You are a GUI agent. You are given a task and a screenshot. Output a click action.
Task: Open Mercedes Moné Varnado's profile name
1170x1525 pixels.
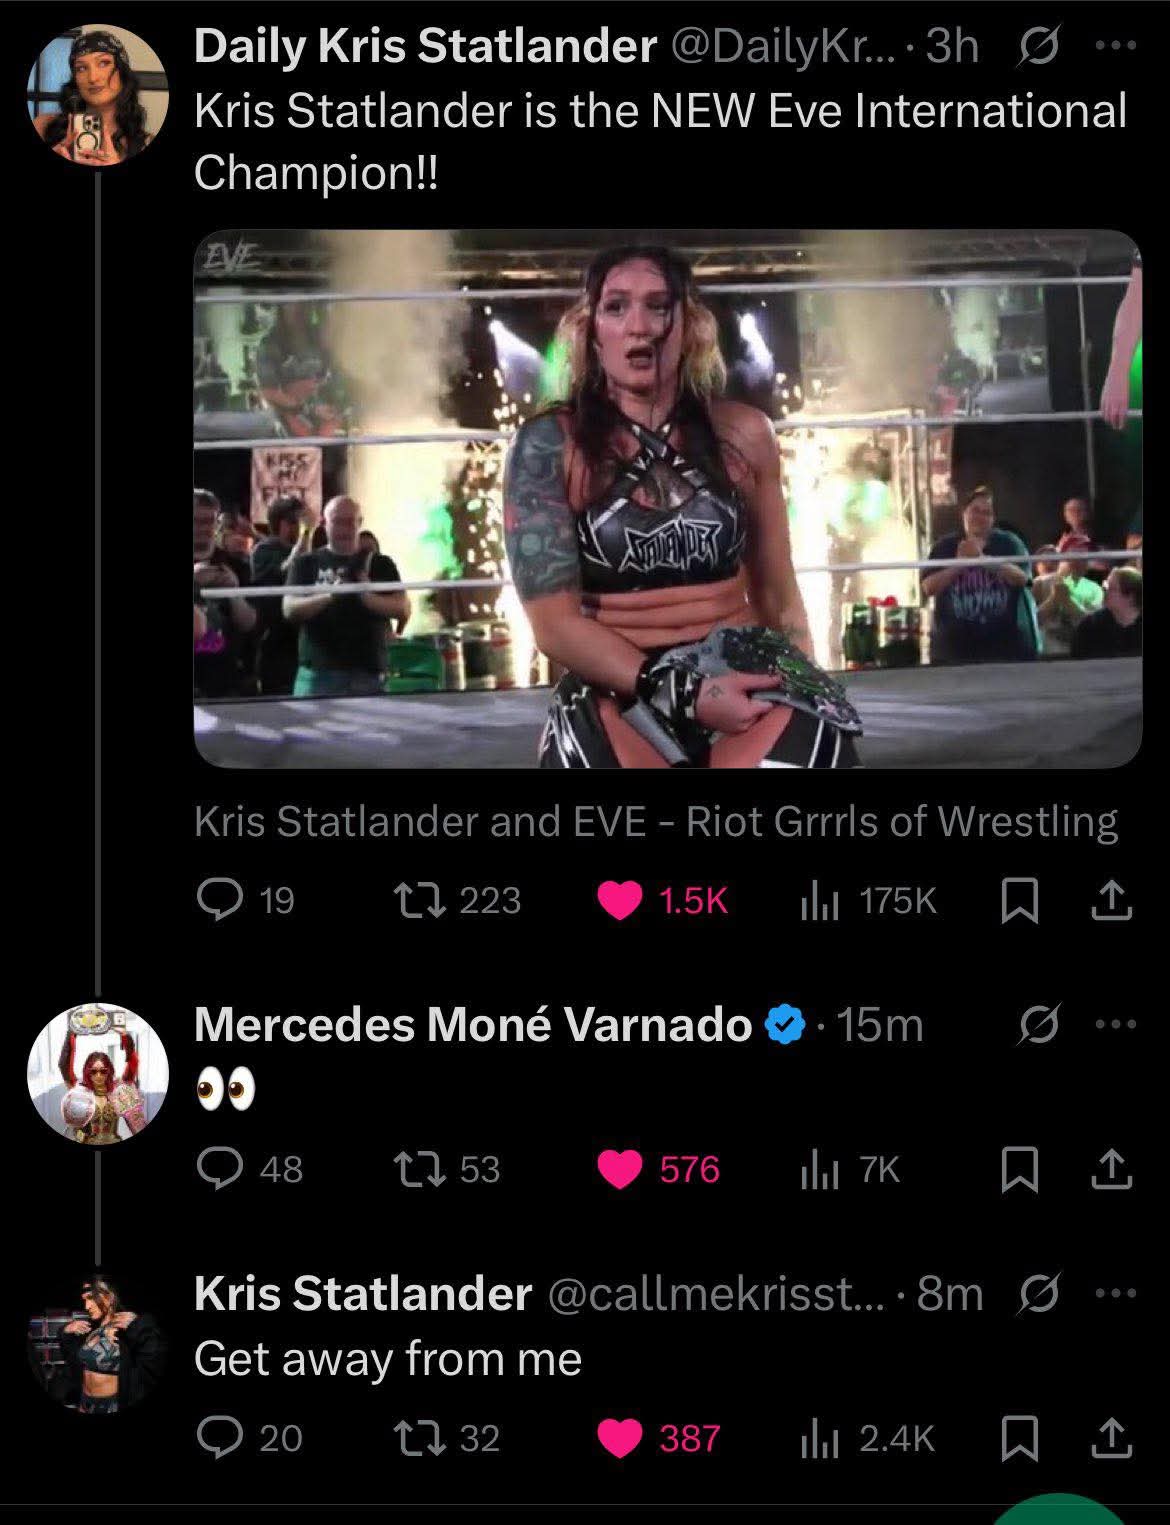(x=472, y=1025)
